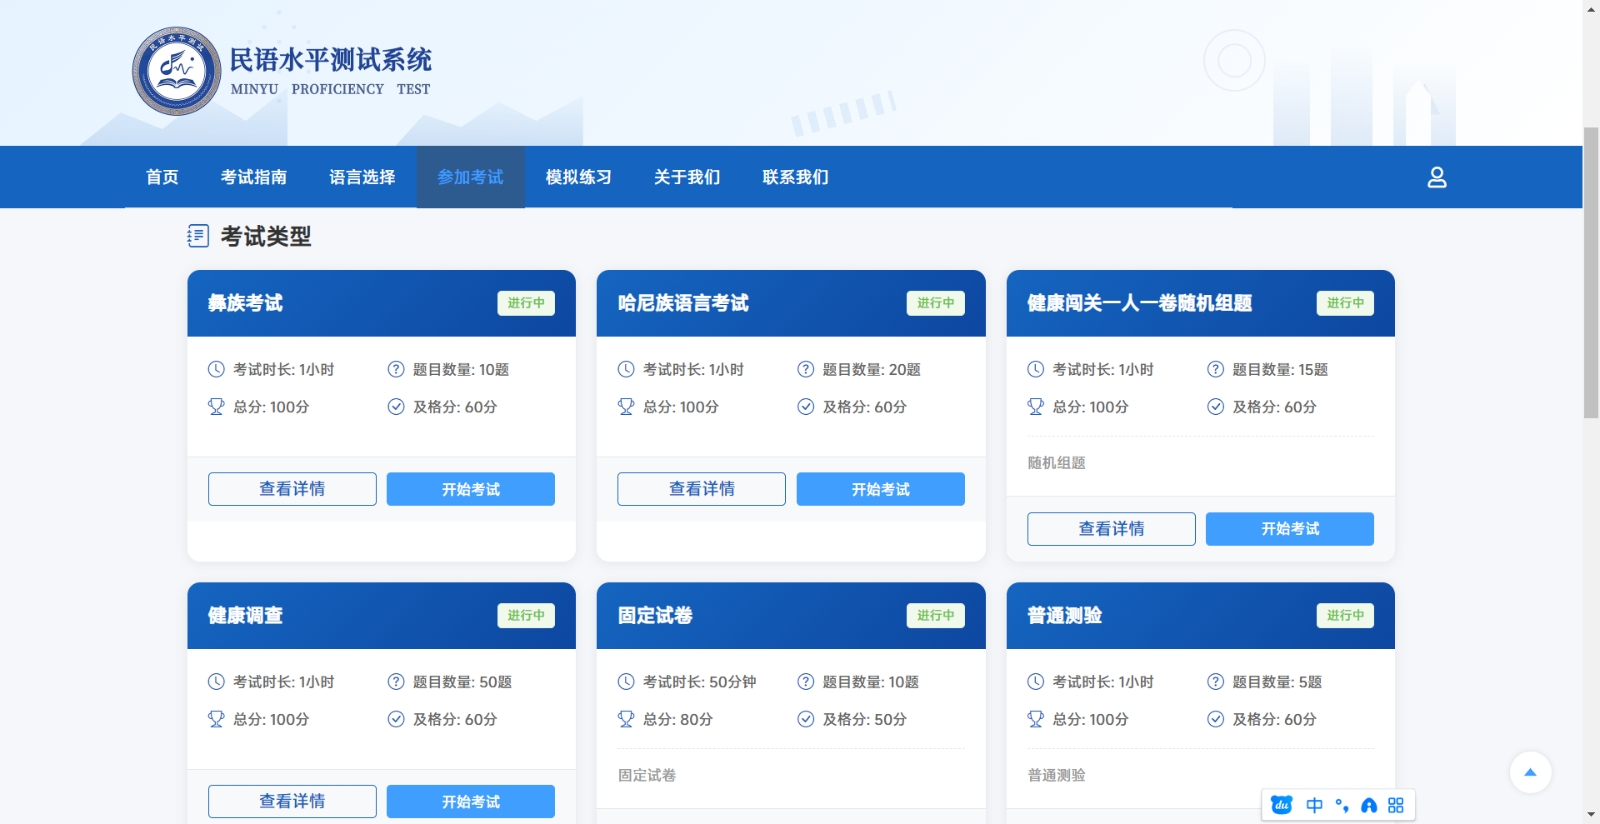Click the clock icon in 健康调查 card

216,682
